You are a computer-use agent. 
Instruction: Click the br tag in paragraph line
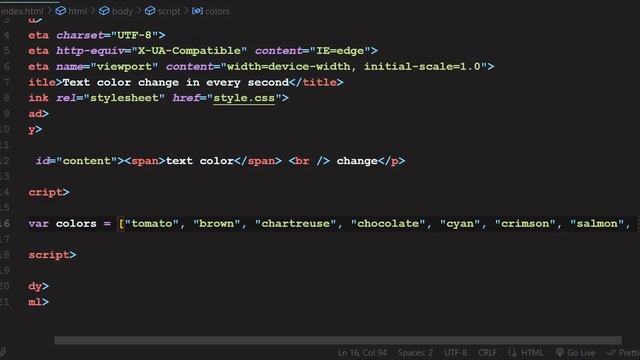309,161
